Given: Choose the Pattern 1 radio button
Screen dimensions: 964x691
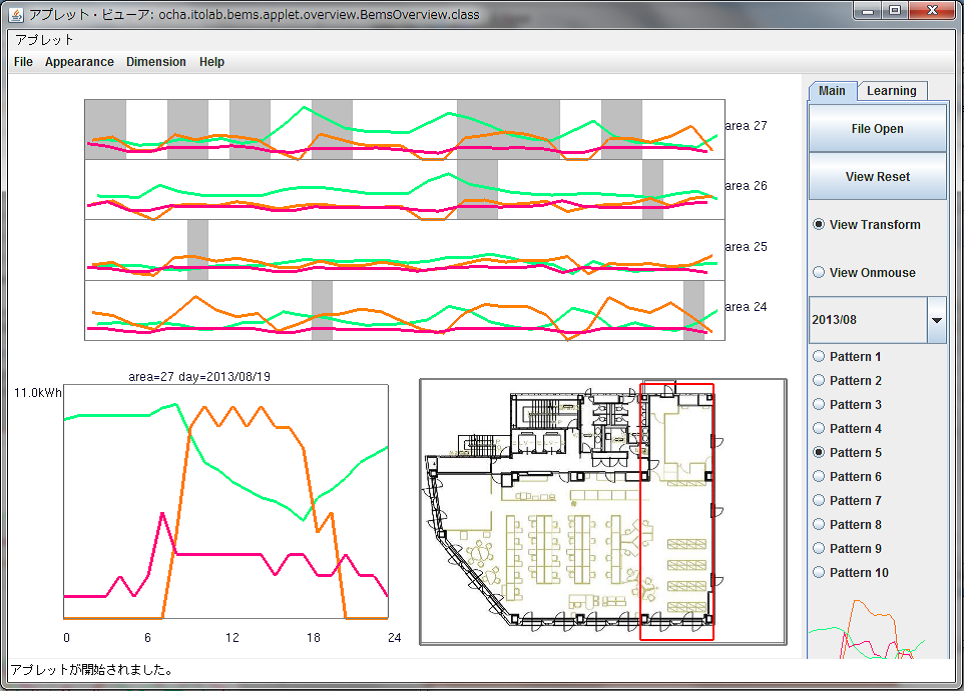Looking at the screenshot, I should 820,357.
